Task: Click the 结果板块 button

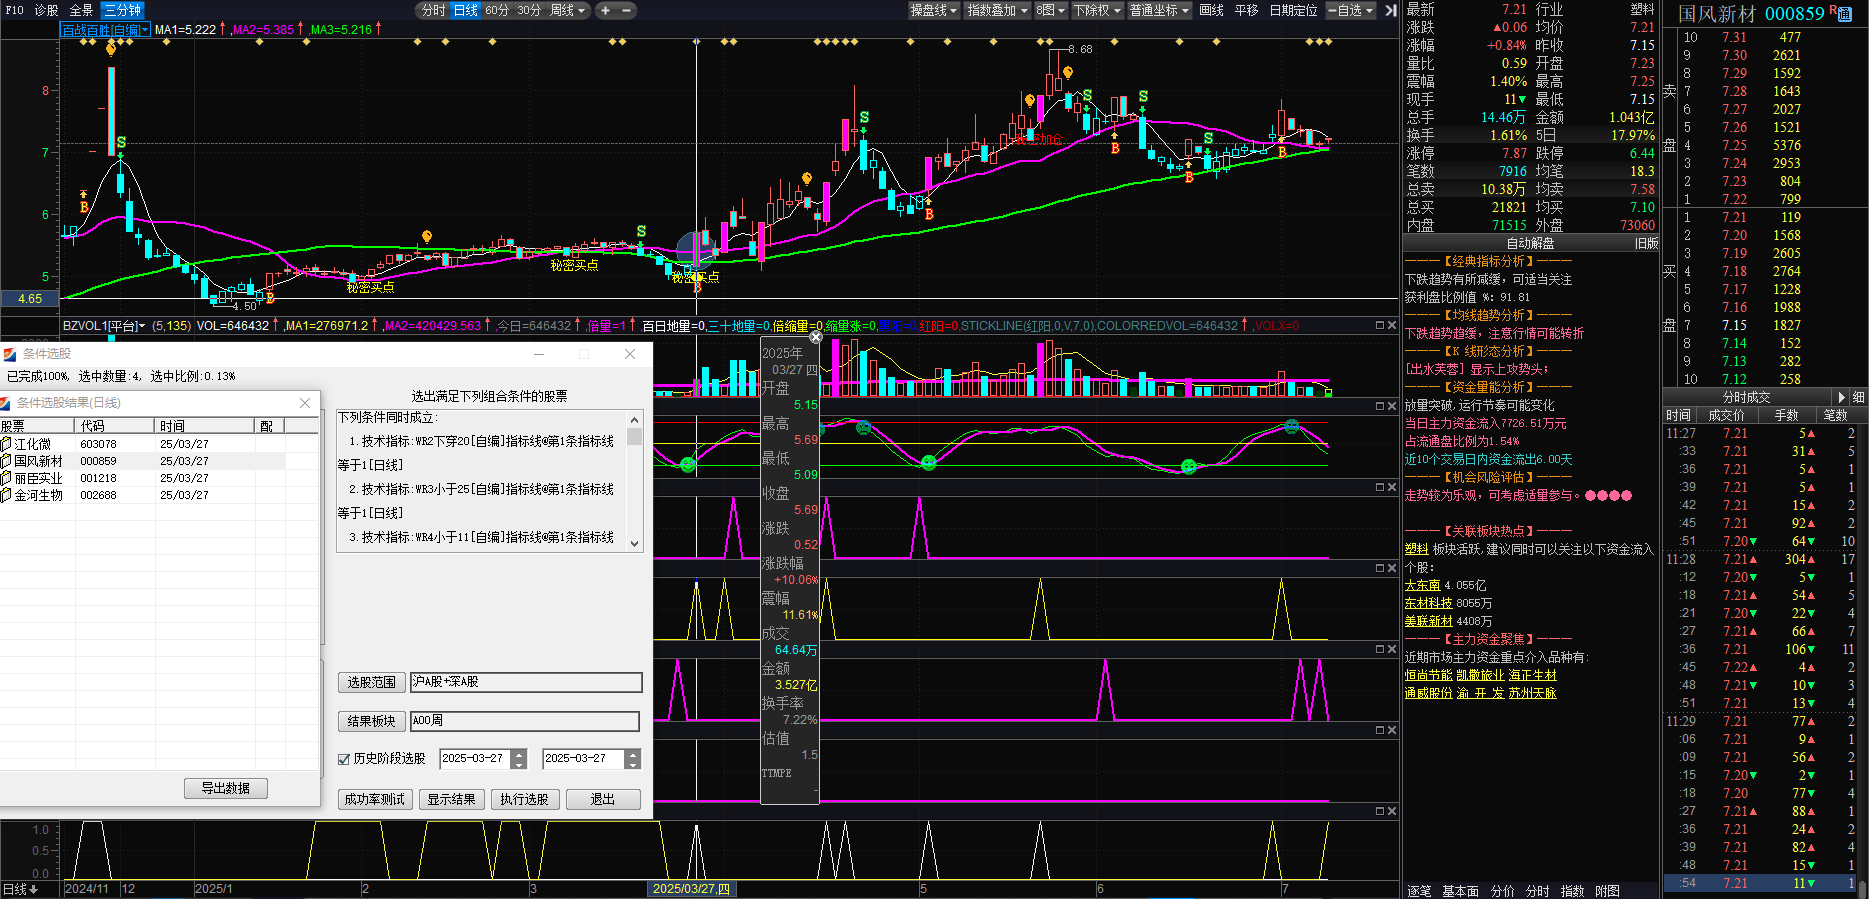Action: (372, 721)
